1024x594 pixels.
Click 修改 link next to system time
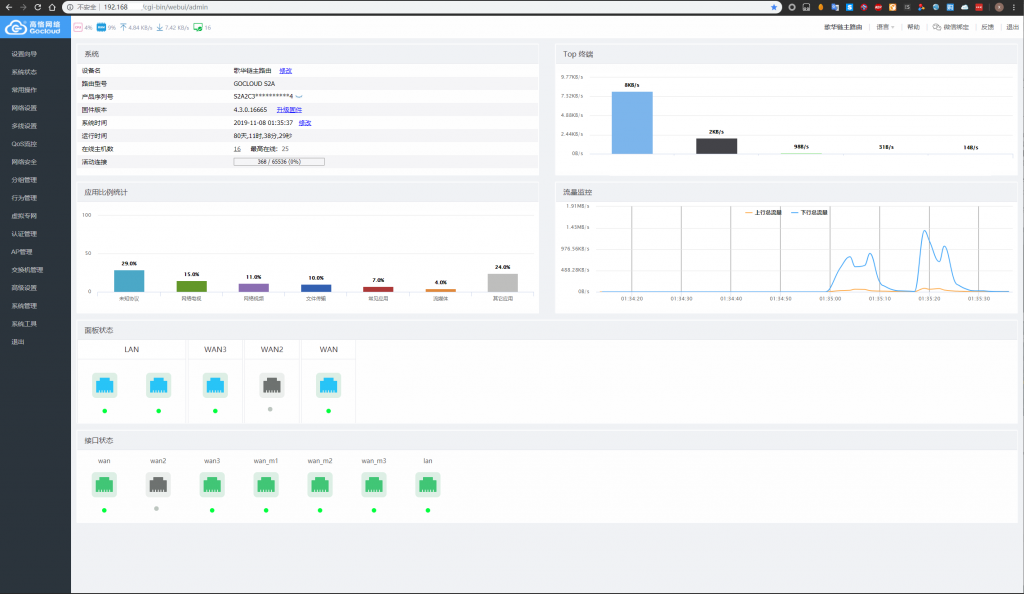point(305,123)
